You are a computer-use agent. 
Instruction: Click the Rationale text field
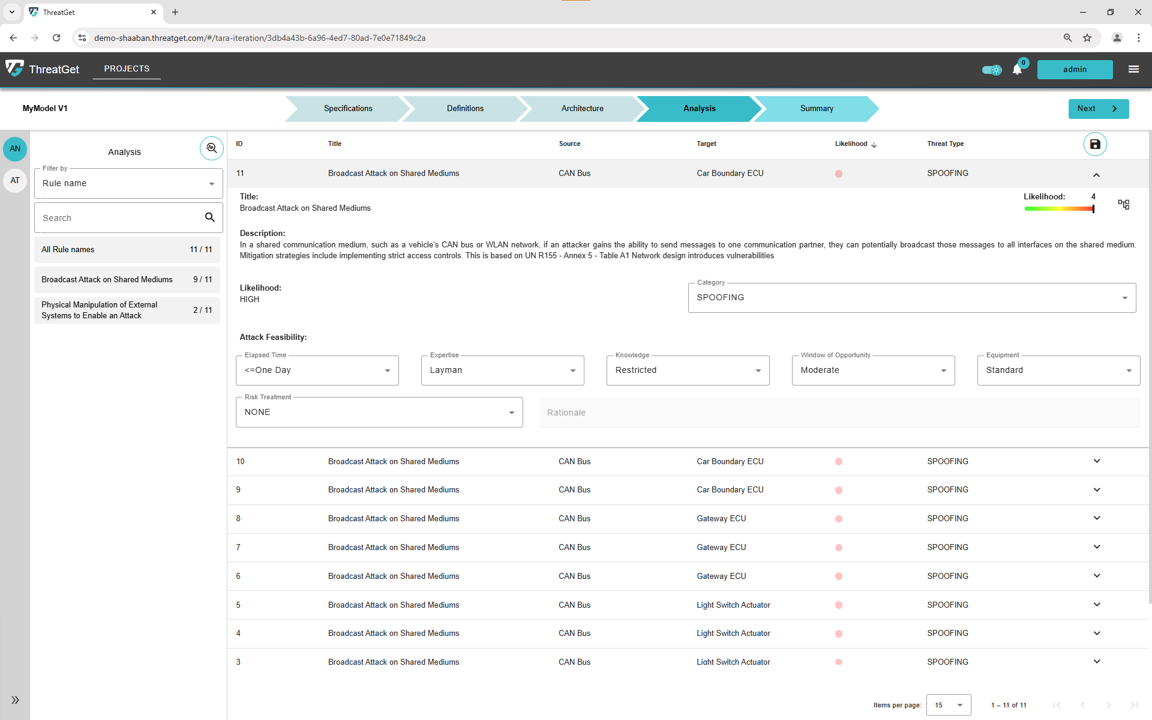(x=839, y=412)
